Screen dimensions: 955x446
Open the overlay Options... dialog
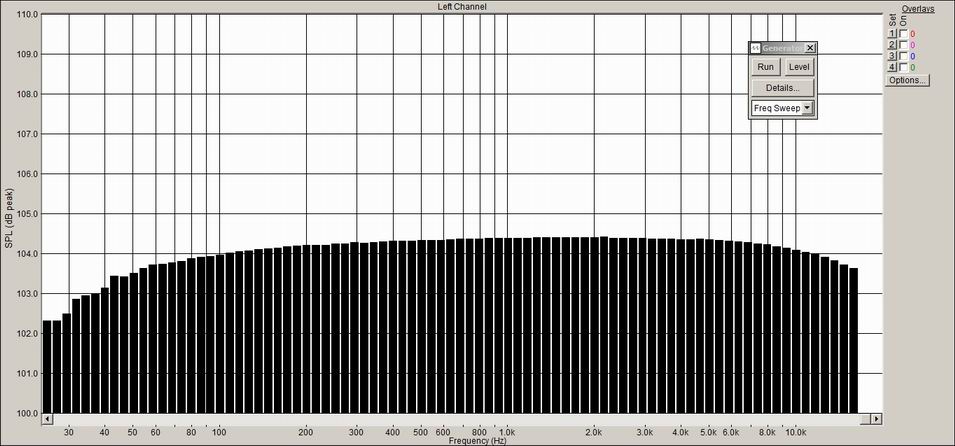pos(907,80)
